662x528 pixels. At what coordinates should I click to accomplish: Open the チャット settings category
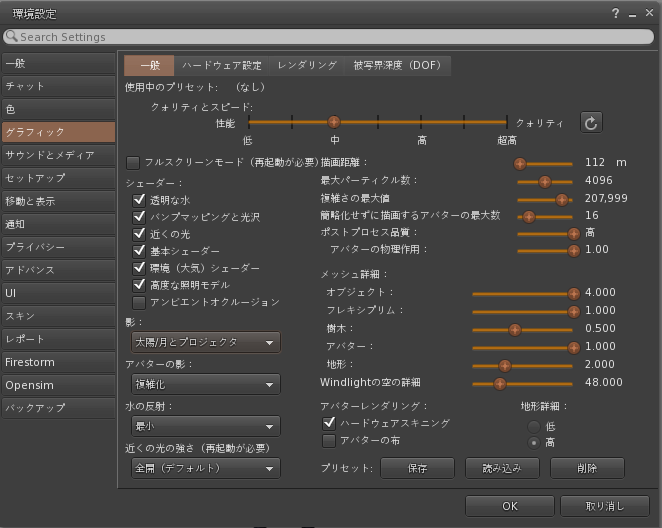58,86
